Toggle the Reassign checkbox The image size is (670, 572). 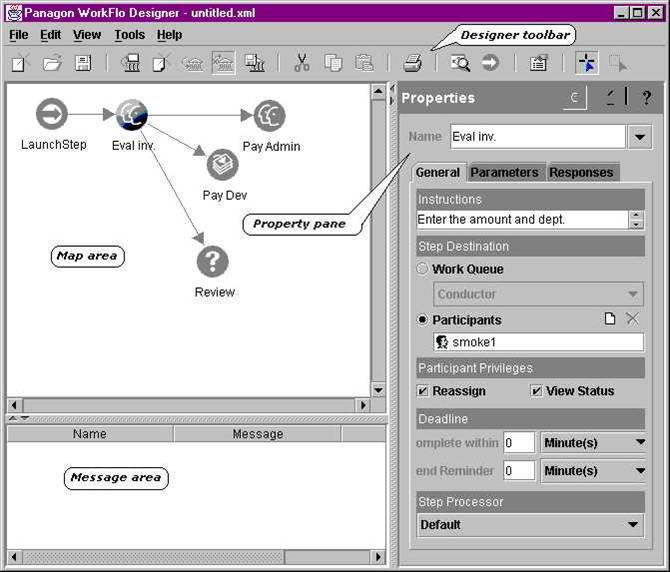(x=423, y=391)
